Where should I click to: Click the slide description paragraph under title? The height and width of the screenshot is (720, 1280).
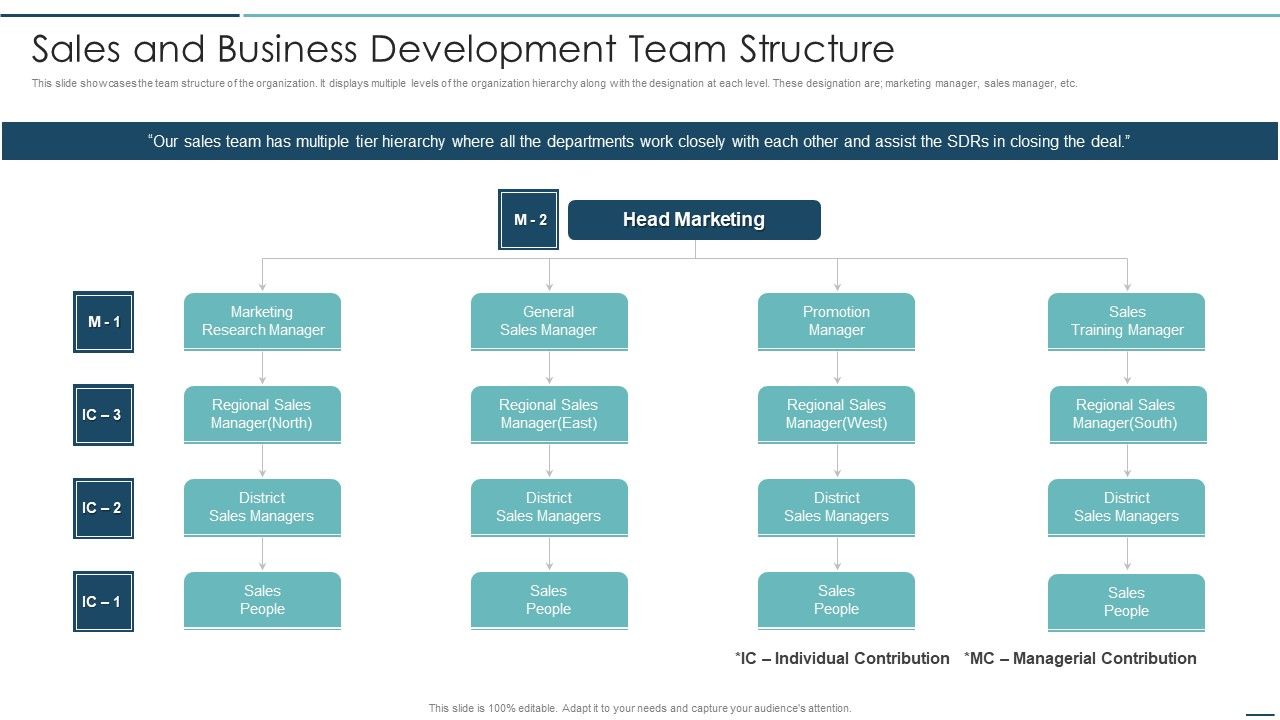point(554,84)
